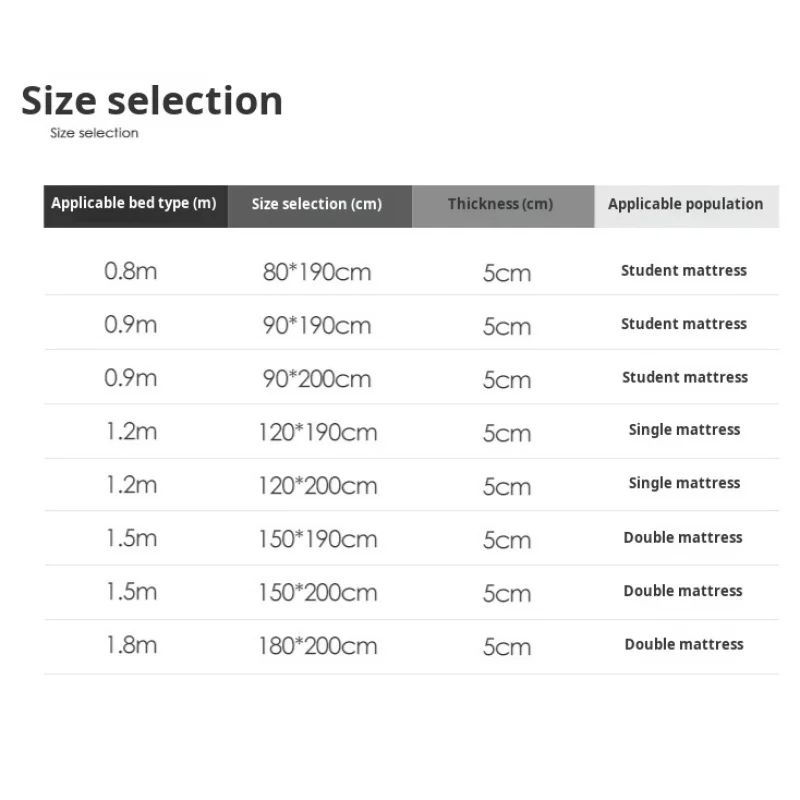Choose the 80*190cm size option
Image resolution: width=800 pixels, height=800 pixels.
(317, 272)
